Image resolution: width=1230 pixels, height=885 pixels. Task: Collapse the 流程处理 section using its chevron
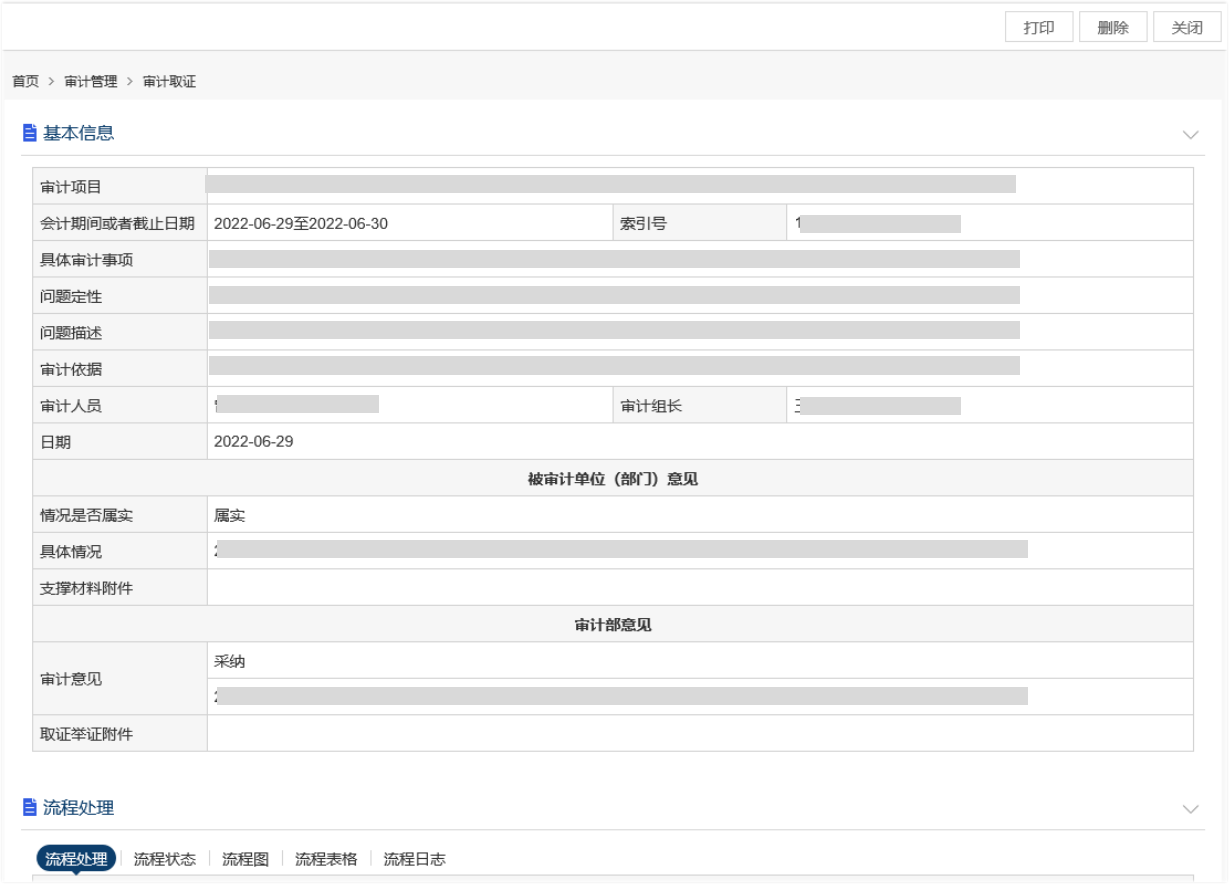coord(1190,809)
